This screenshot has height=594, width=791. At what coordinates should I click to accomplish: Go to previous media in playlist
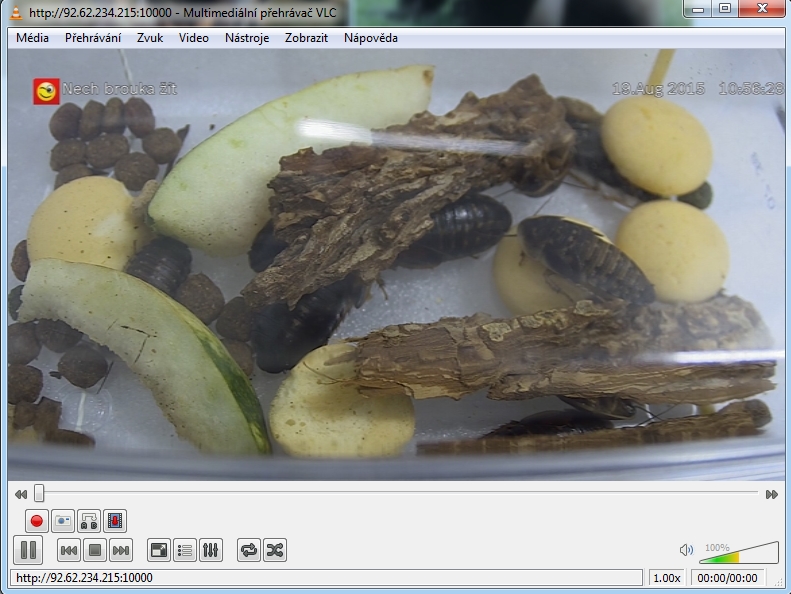tap(69, 550)
